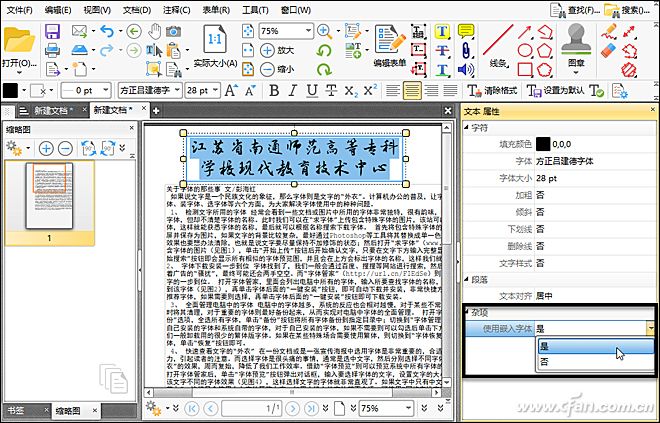Justify text alignment
The height and width of the screenshot is (423, 660).
pyautogui.click(x=450, y=90)
